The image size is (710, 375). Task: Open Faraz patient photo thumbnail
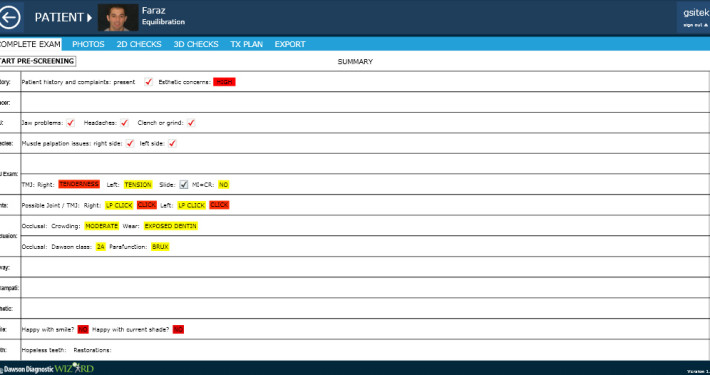click(x=118, y=18)
